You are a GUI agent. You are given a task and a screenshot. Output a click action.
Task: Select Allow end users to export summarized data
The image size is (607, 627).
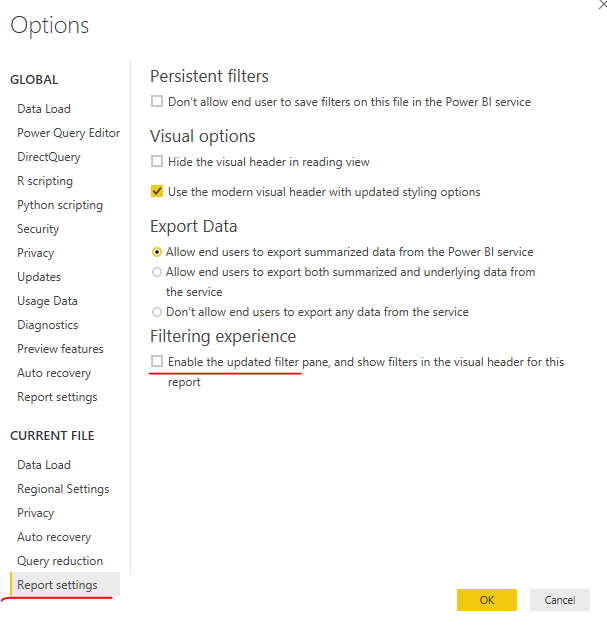[x=157, y=252]
